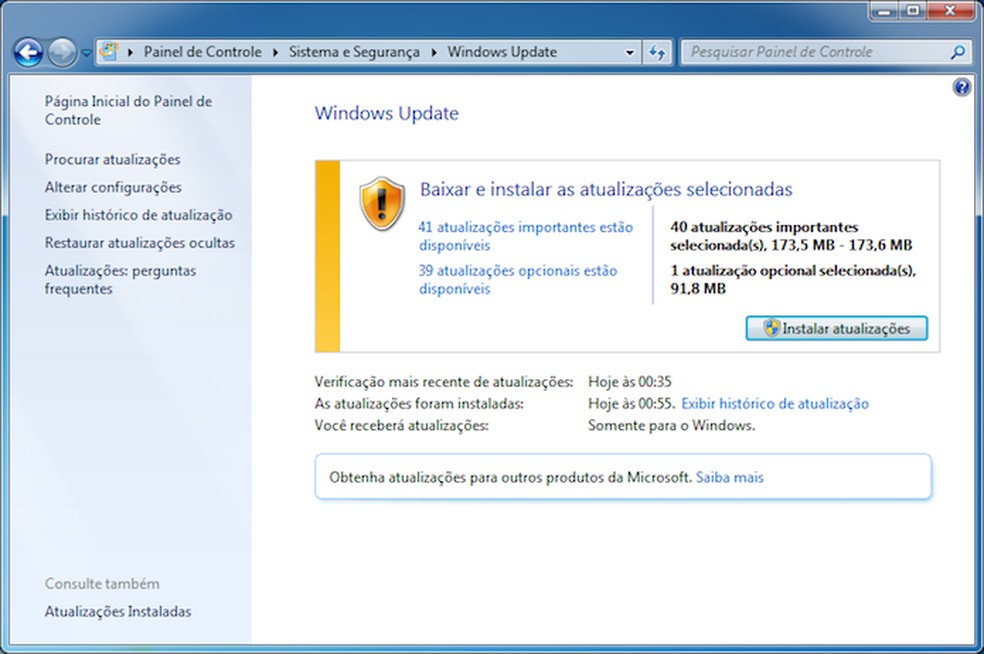Click the magnifier search icon
The width and height of the screenshot is (984, 654).
[x=958, y=52]
